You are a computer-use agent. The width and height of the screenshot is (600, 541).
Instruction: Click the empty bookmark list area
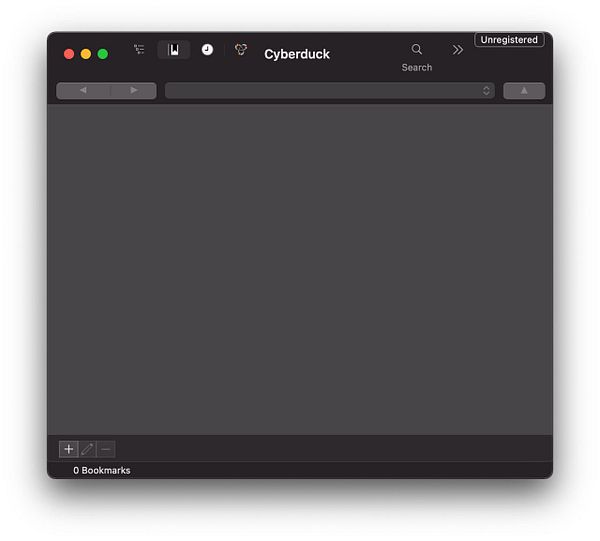[x=300, y=269]
